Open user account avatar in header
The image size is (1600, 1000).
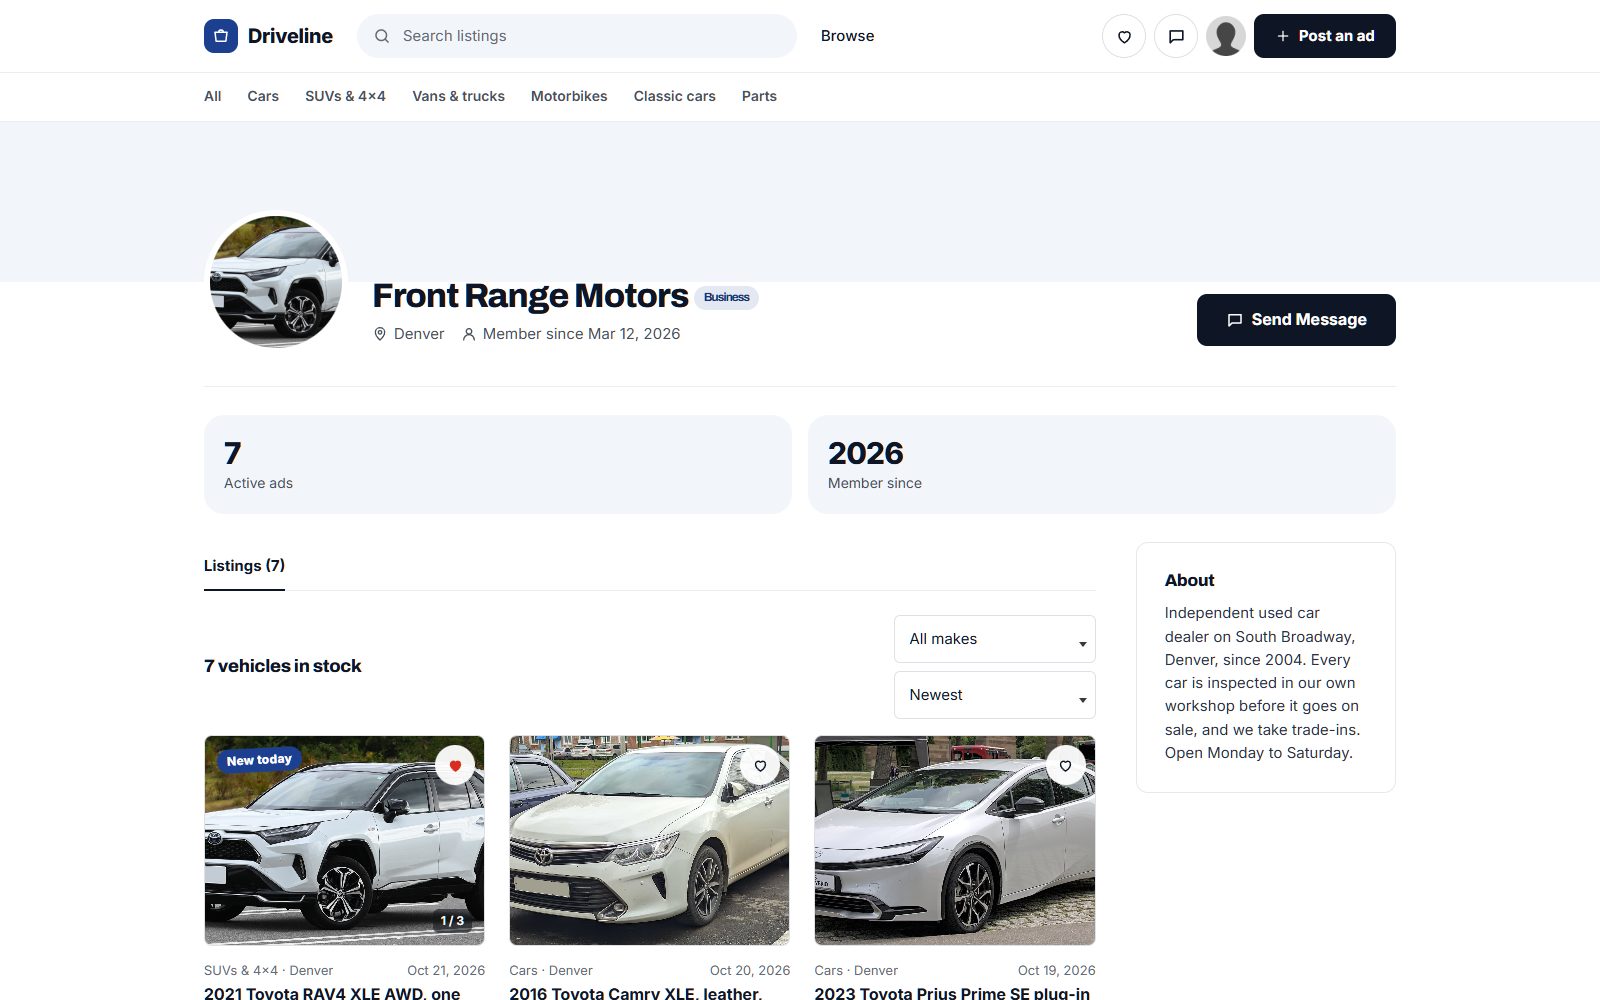[1226, 36]
